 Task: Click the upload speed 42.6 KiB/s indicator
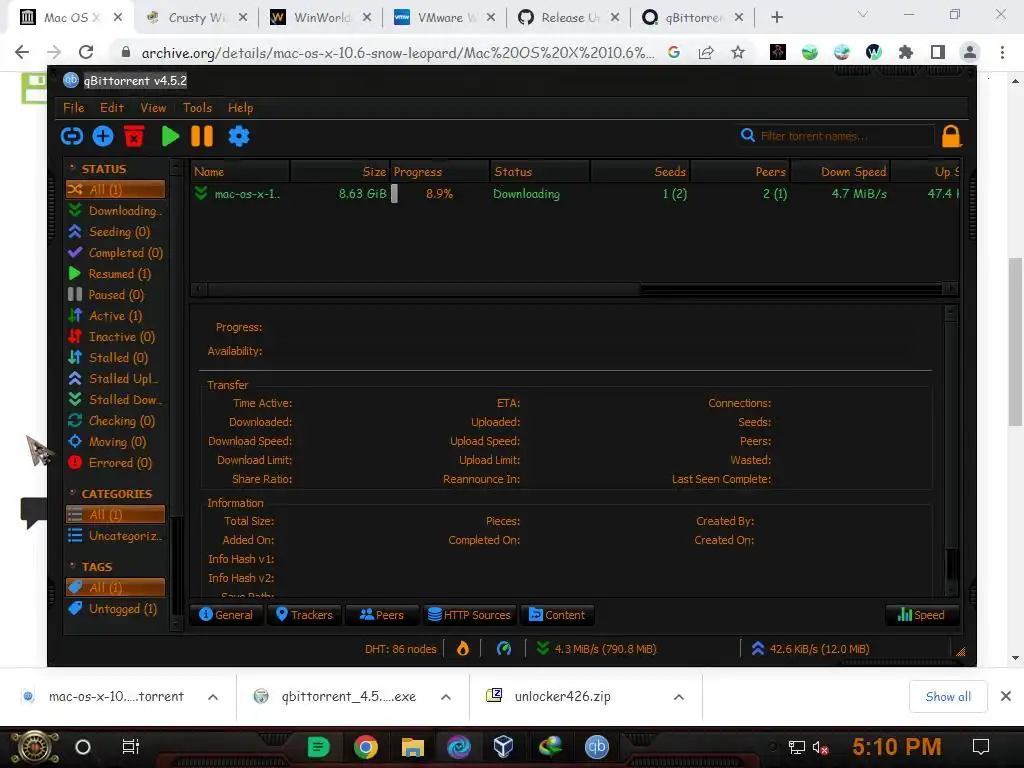point(810,648)
